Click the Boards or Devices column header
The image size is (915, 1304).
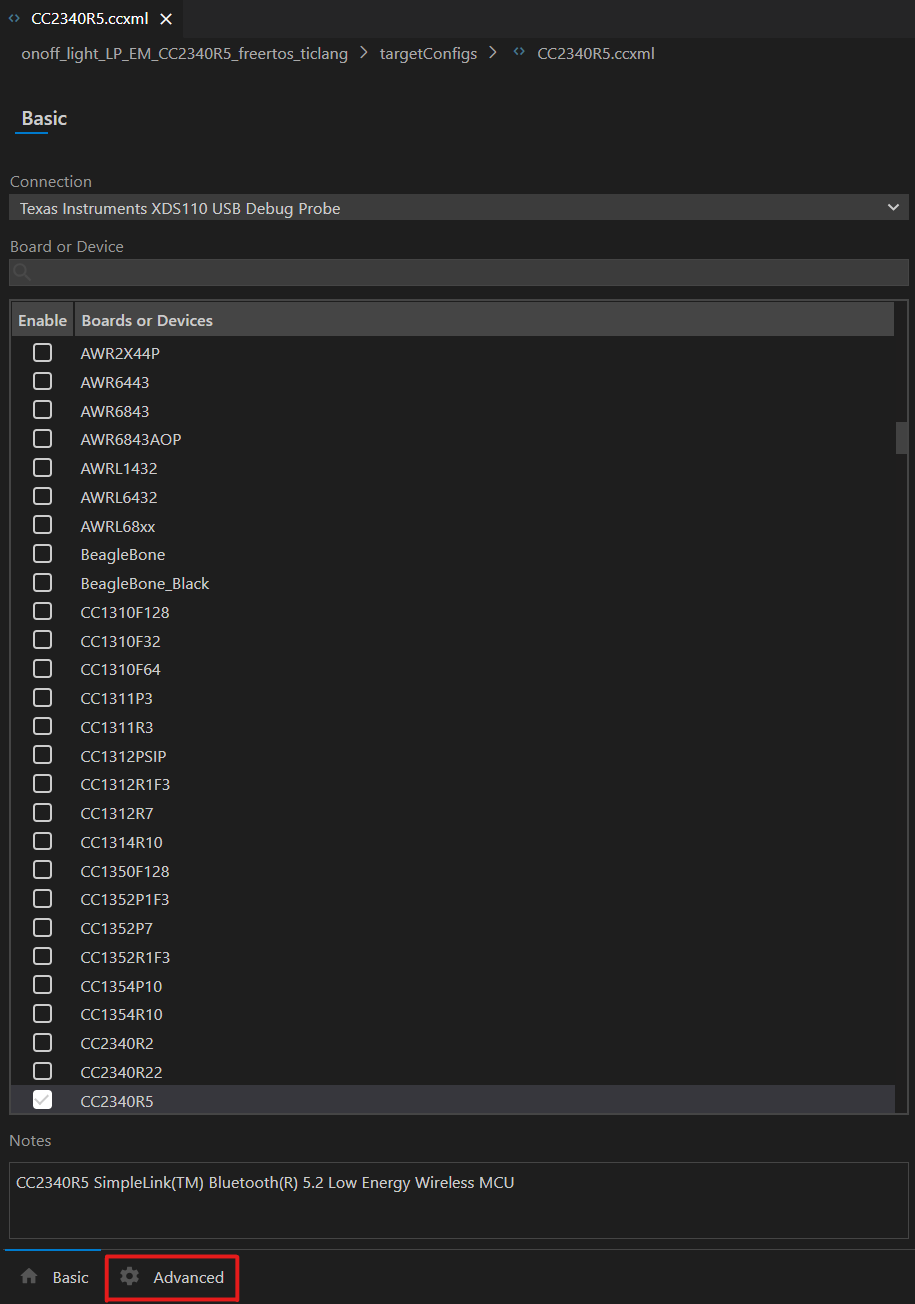click(x=147, y=320)
